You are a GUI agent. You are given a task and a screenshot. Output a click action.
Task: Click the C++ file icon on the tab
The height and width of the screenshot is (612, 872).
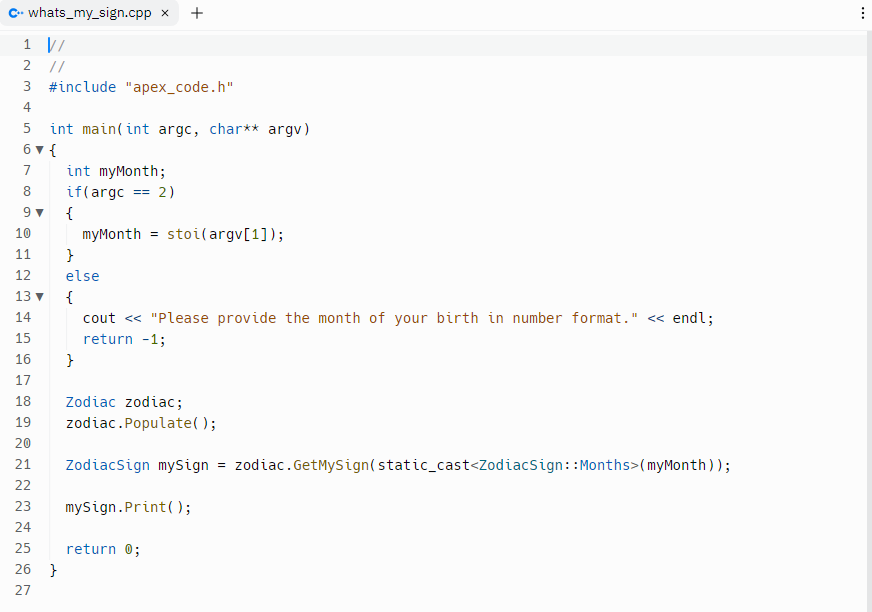tap(16, 13)
